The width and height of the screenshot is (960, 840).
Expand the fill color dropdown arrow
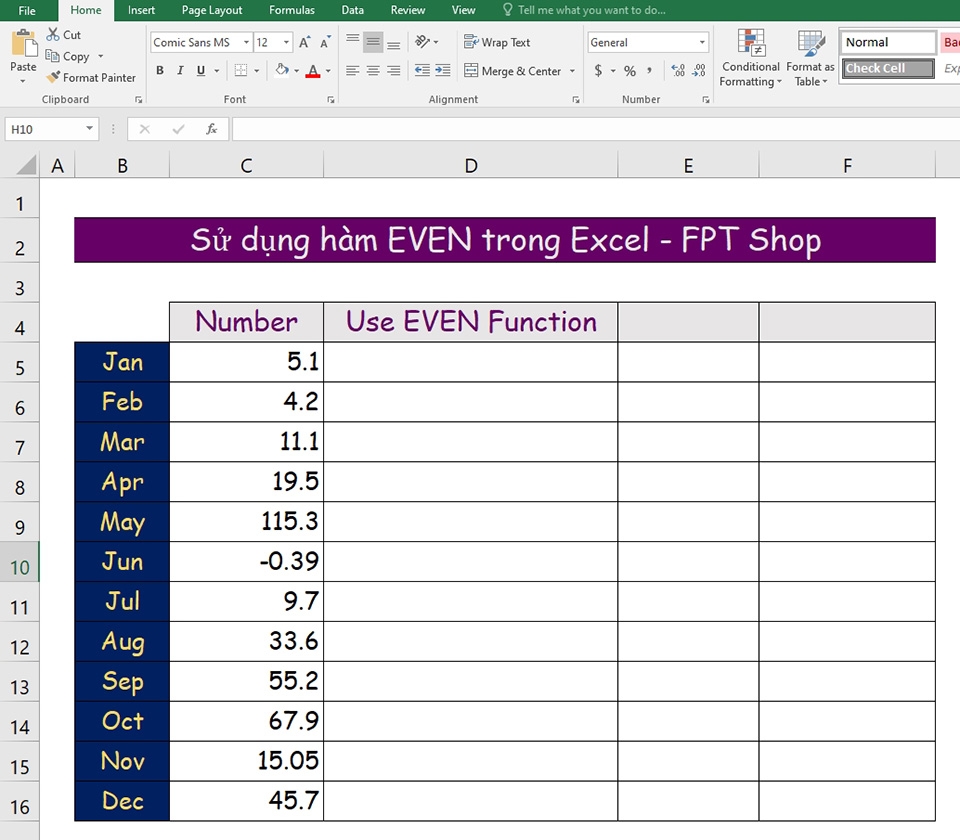point(296,71)
